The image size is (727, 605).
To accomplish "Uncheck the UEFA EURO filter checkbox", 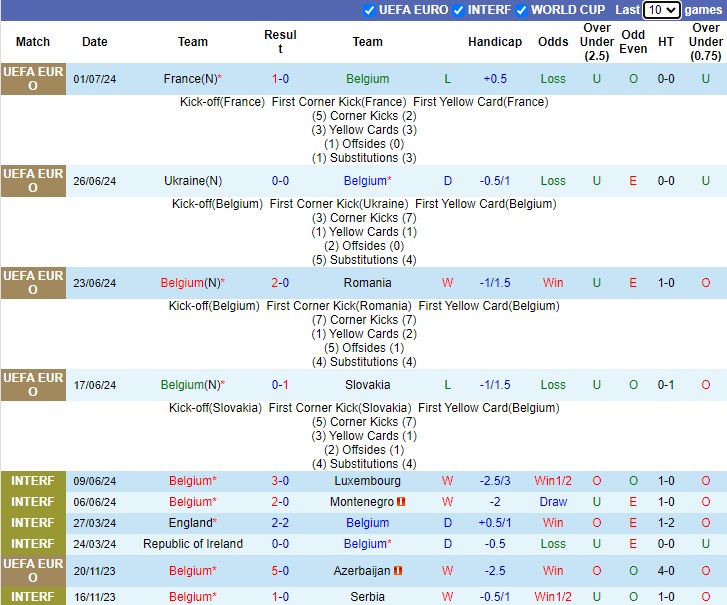I will [x=370, y=10].
